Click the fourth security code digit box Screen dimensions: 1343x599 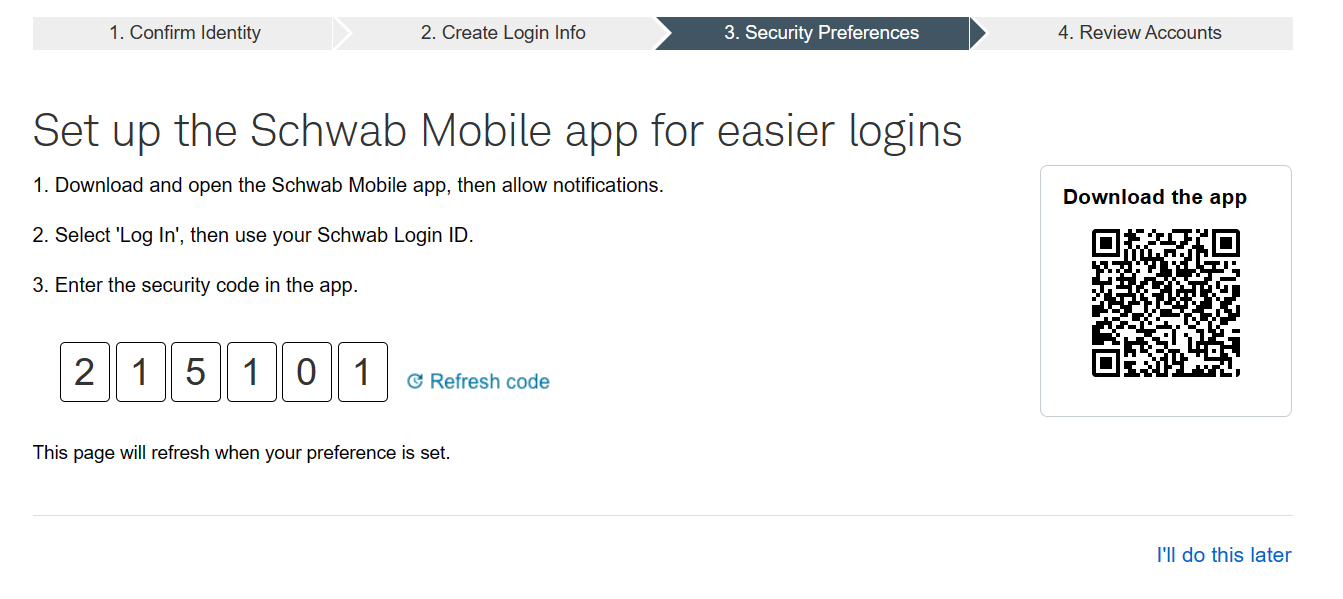click(x=252, y=372)
